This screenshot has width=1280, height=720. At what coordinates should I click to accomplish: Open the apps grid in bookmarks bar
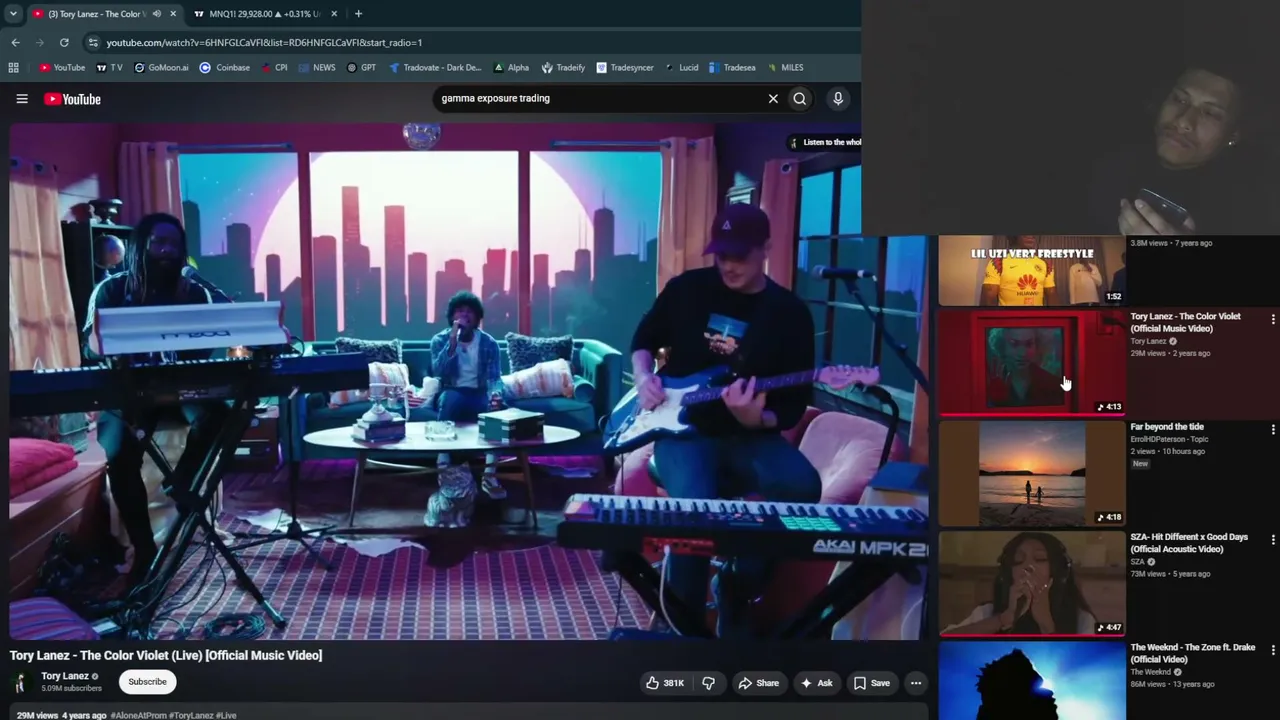coord(13,68)
